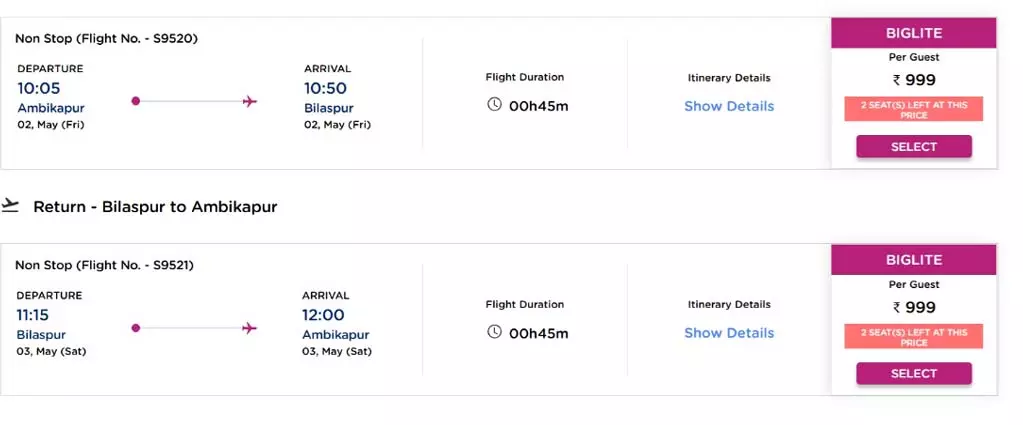Click the 12:00 arrival time at Ambikapur
Viewport: 1023px width, 425px height.
pos(323,315)
